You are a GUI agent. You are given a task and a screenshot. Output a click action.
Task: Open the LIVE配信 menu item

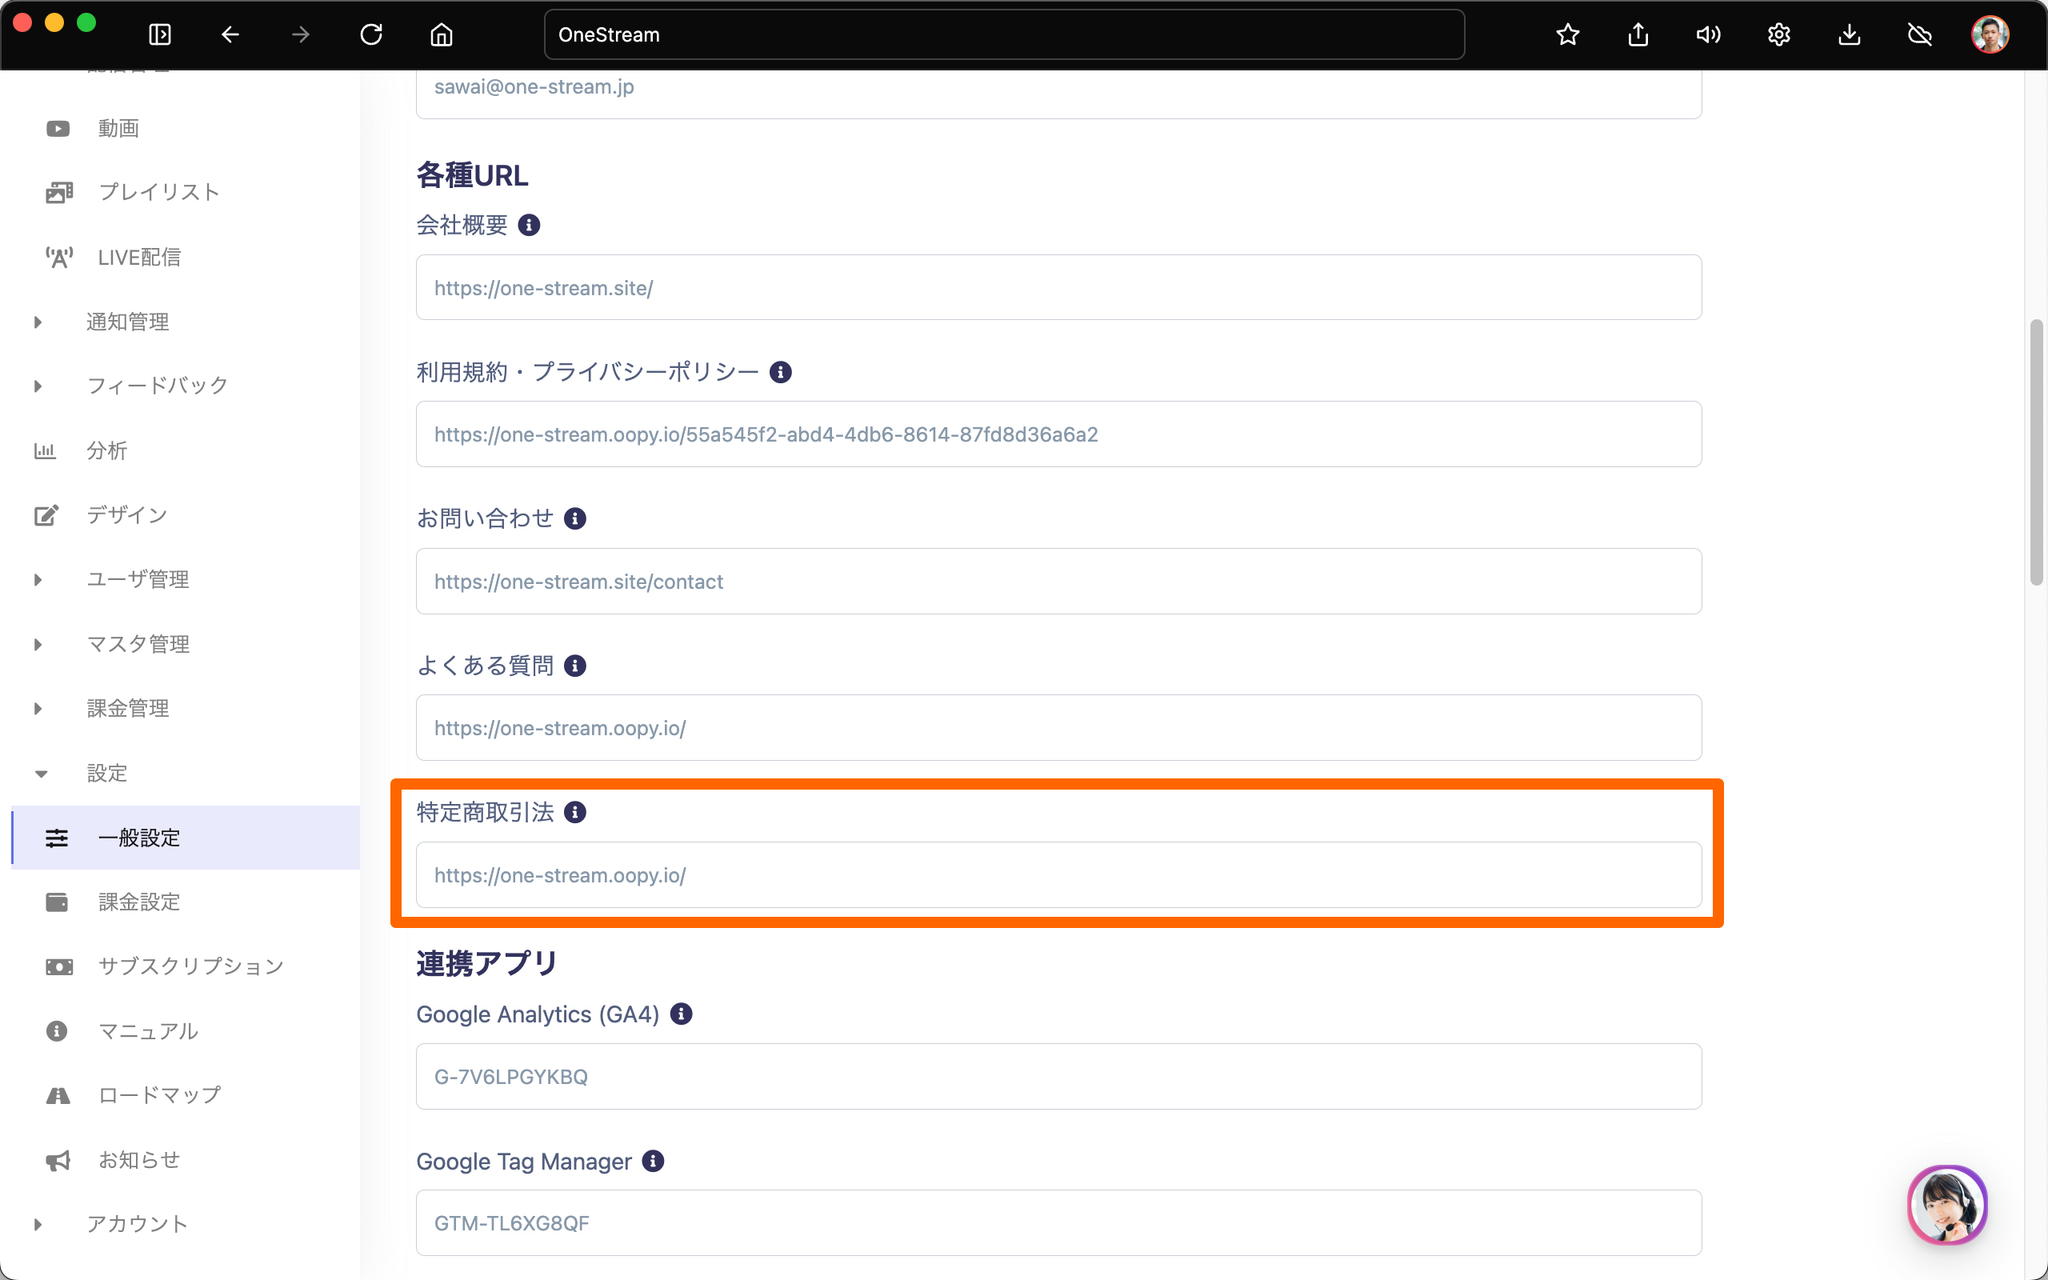[139, 257]
